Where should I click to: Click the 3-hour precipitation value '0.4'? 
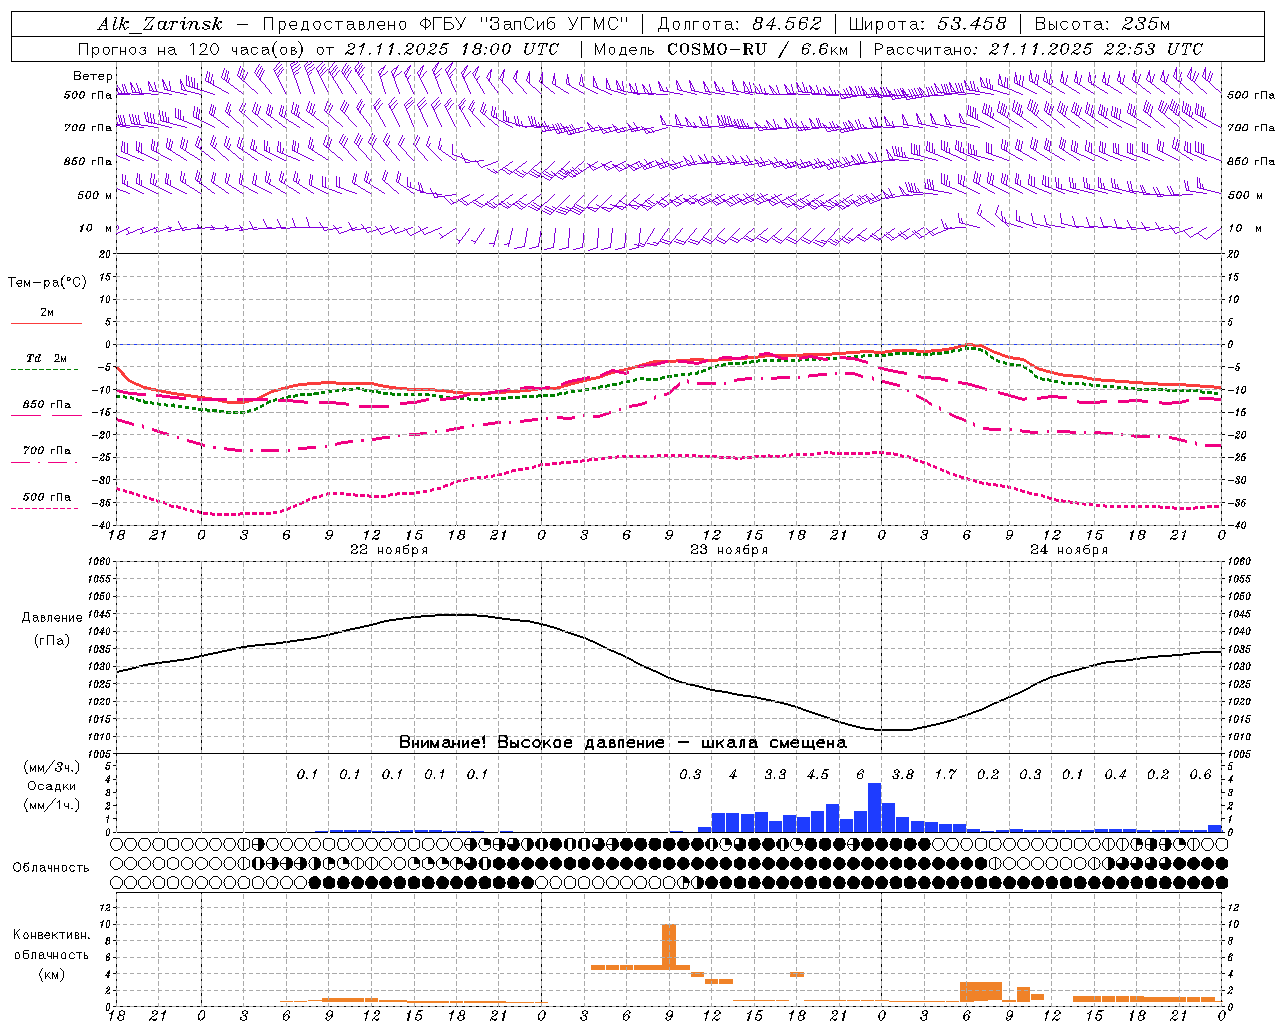(x=1115, y=775)
